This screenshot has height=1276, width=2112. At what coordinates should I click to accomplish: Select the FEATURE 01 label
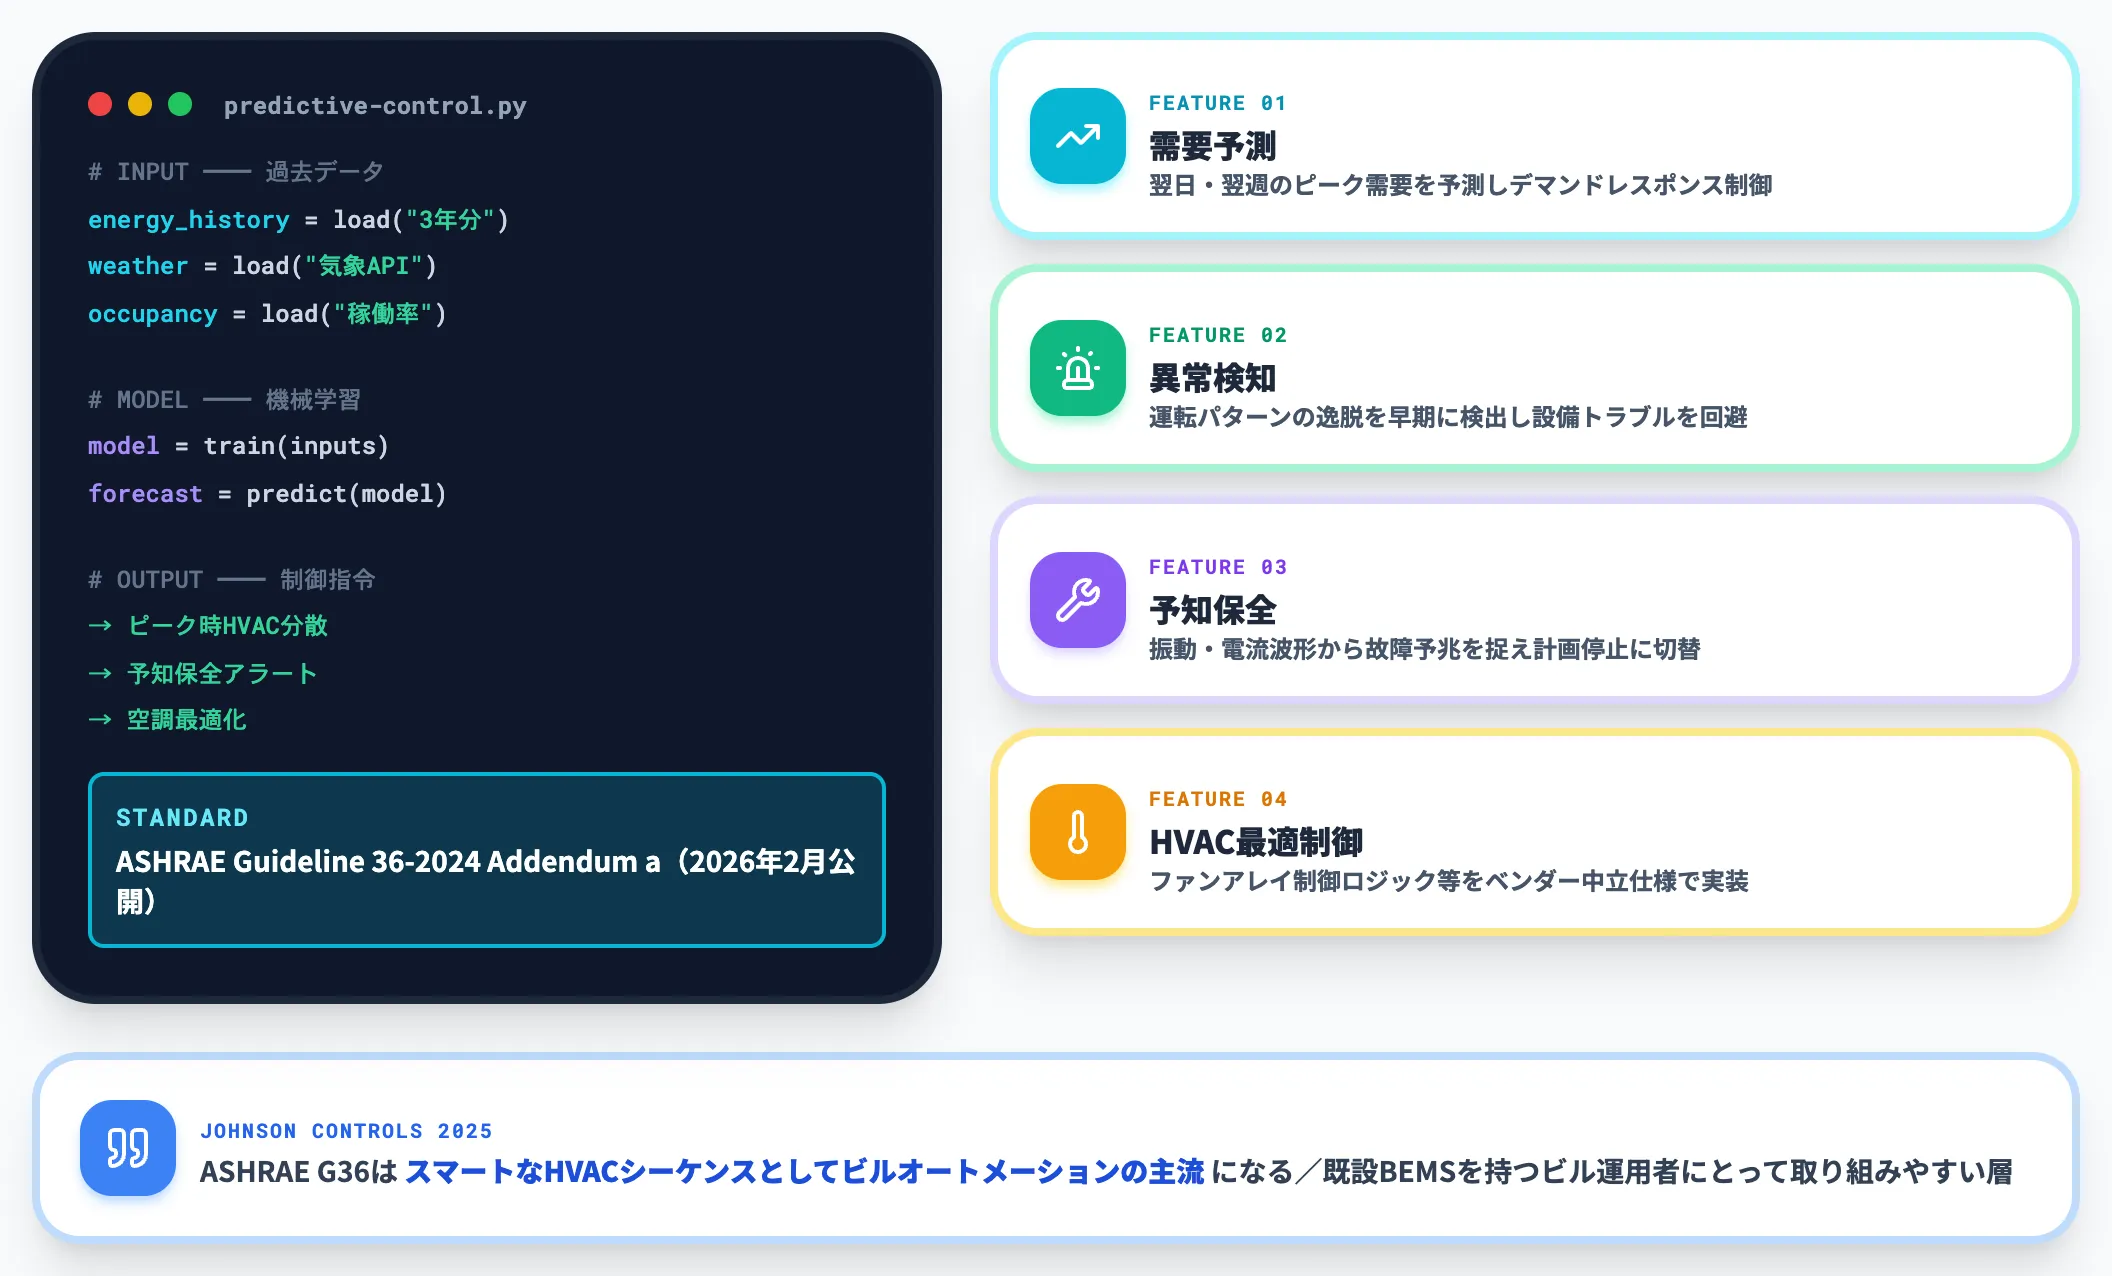[1217, 103]
